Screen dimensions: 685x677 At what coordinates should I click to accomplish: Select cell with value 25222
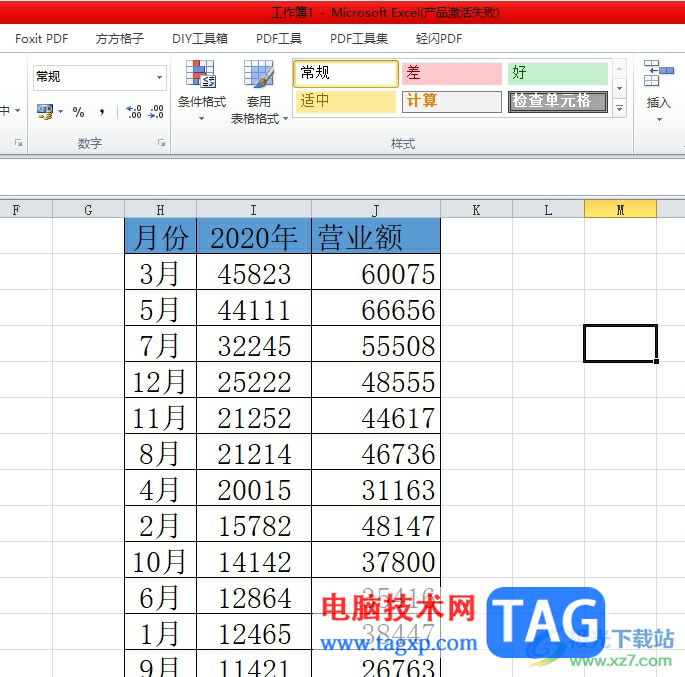254,380
